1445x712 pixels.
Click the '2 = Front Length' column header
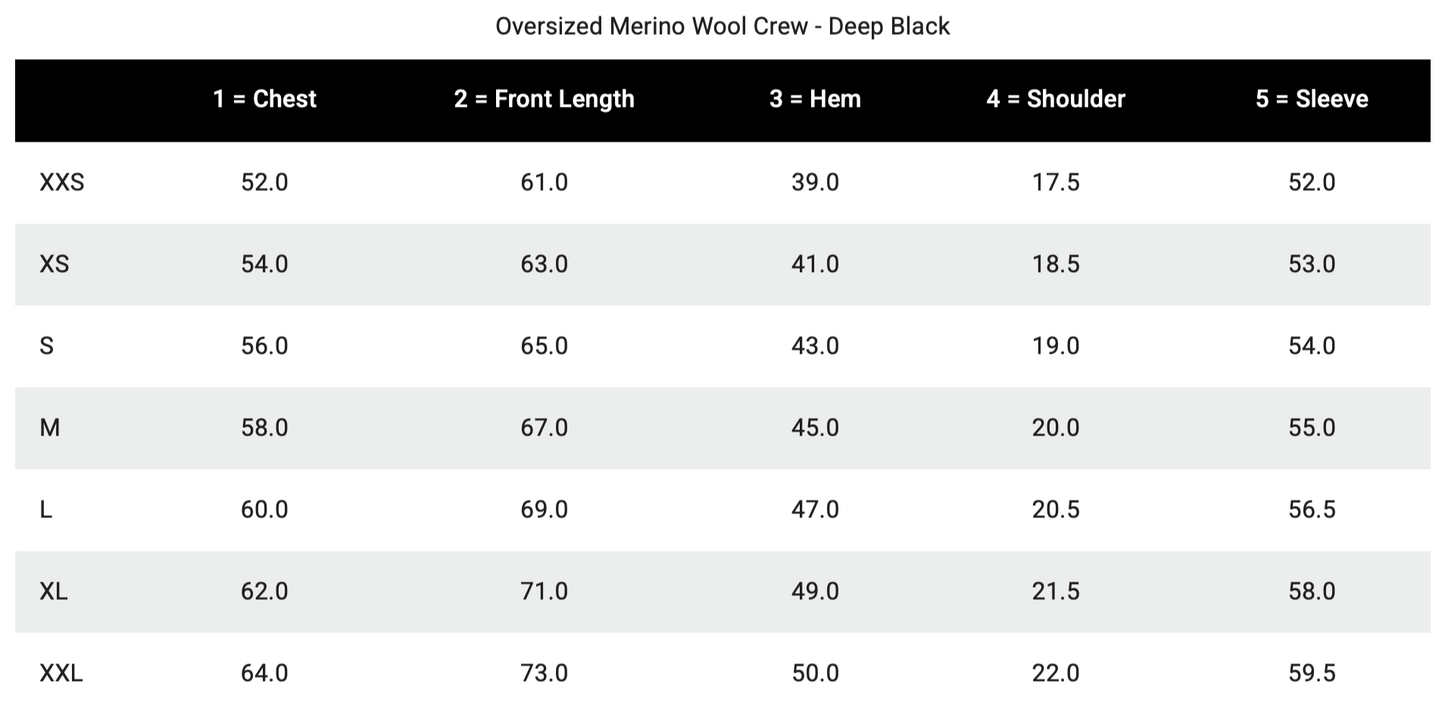(544, 99)
